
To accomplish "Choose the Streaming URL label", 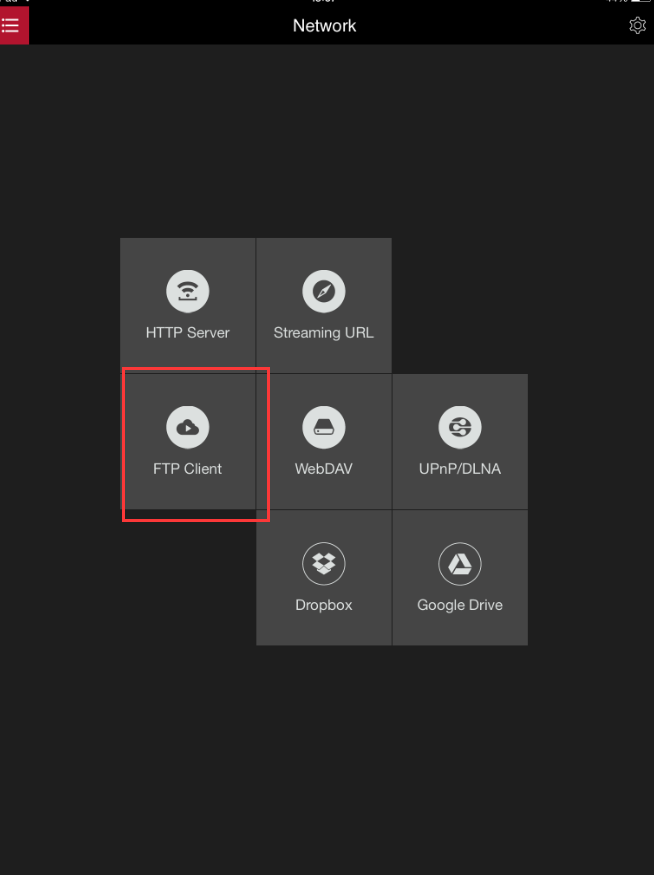I will (x=324, y=333).
